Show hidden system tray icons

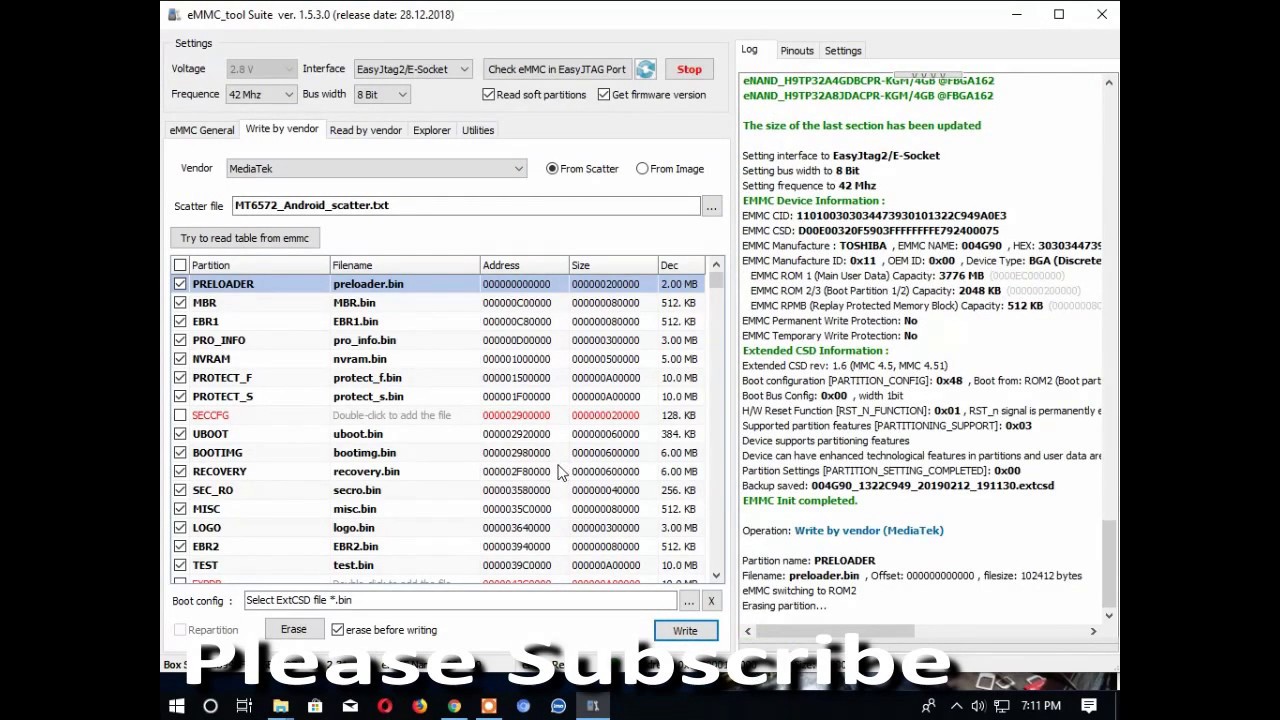956,706
